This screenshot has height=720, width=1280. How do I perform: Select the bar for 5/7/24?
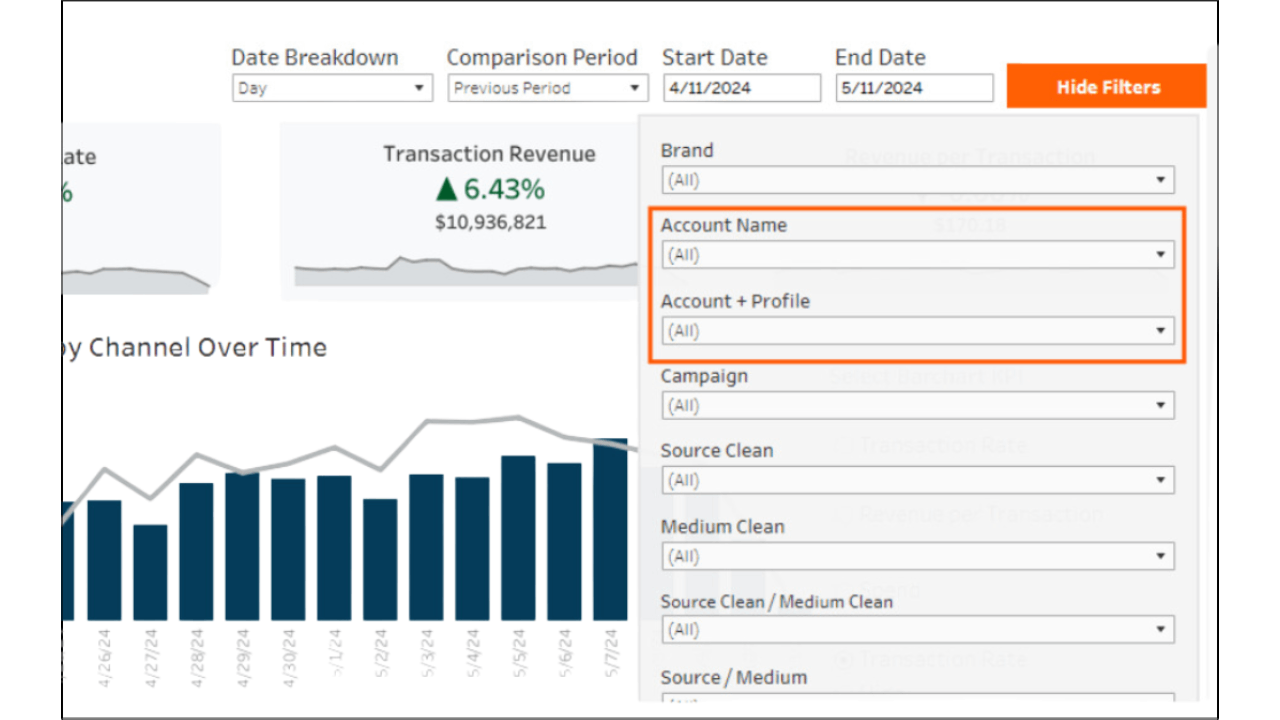[610, 530]
